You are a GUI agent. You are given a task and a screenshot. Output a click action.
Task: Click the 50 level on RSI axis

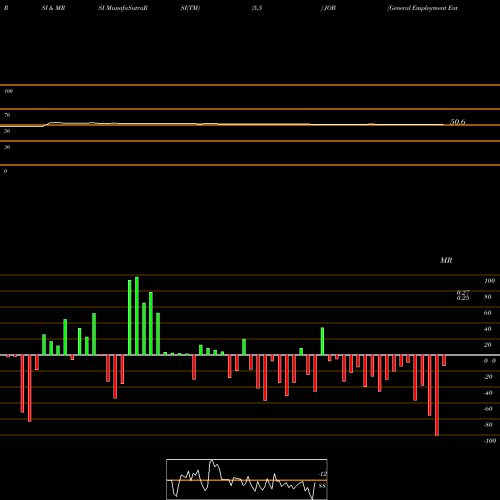click(x=7, y=131)
